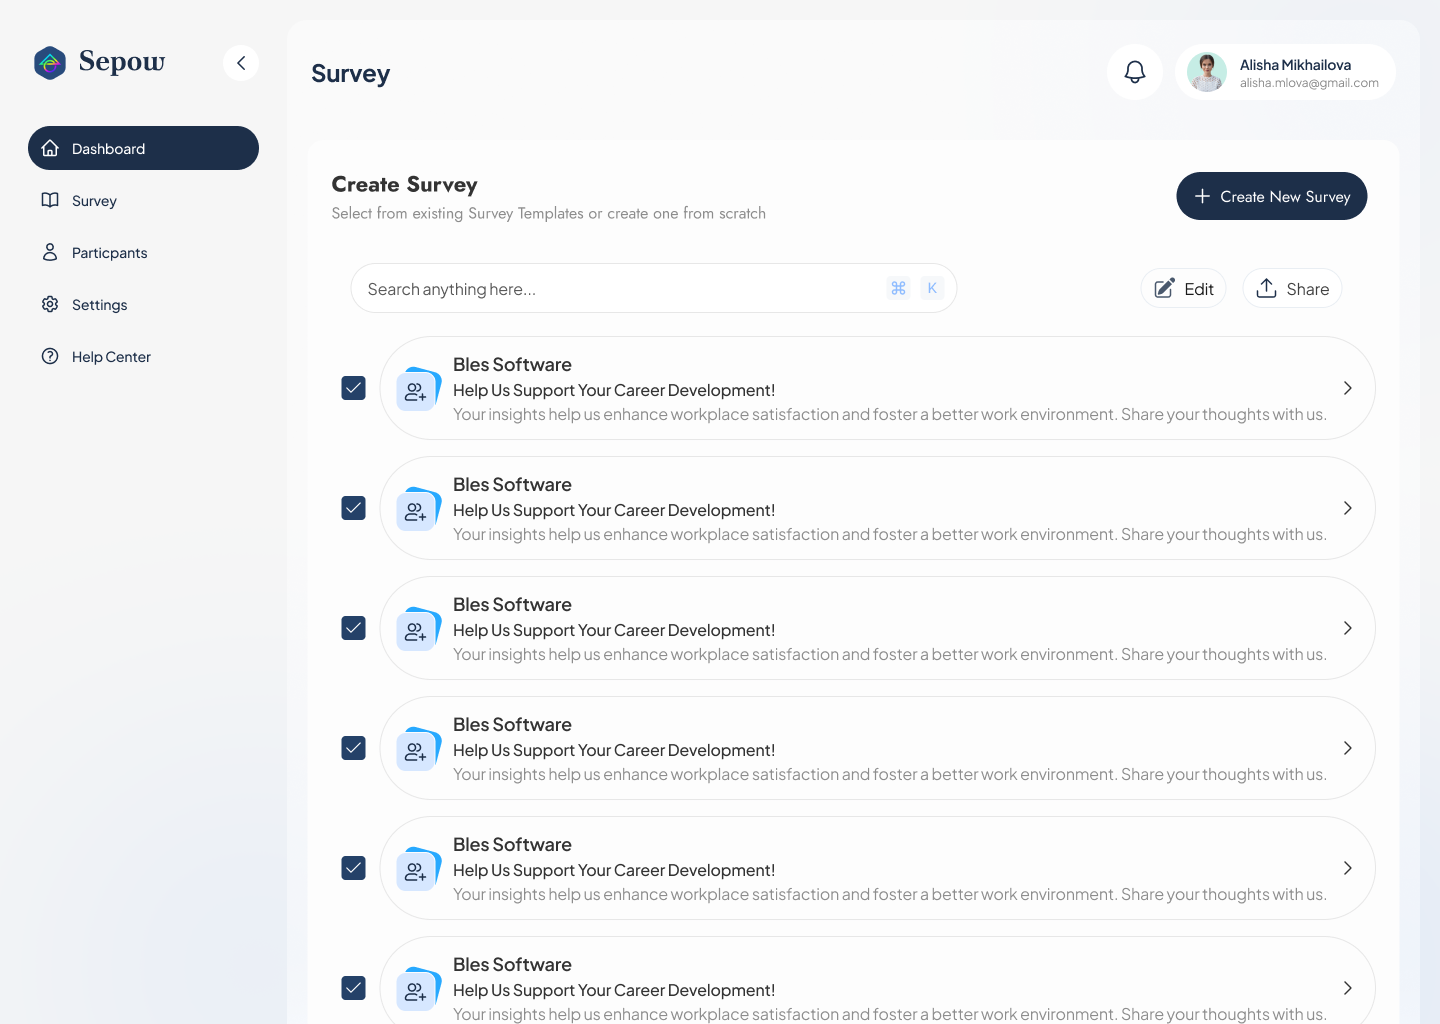1440x1024 pixels.
Task: Click the add-user icon on first survey
Action: (x=416, y=392)
